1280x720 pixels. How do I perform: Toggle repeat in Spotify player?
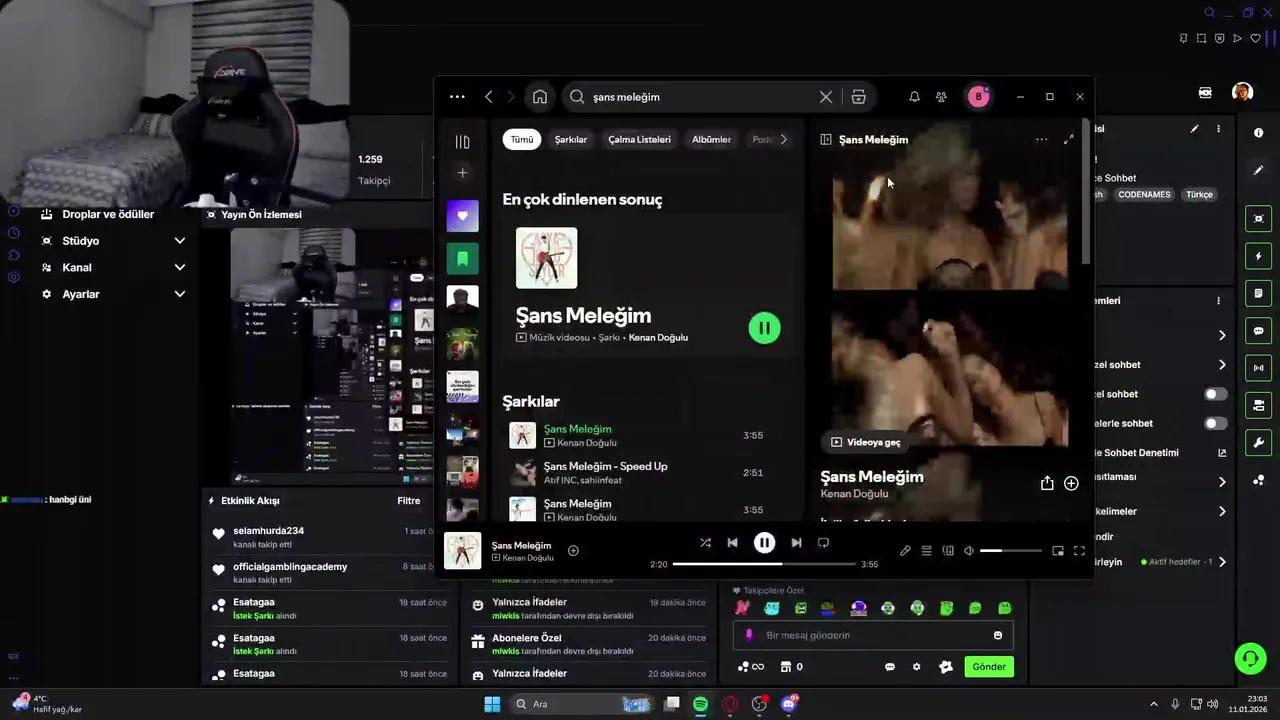823,543
